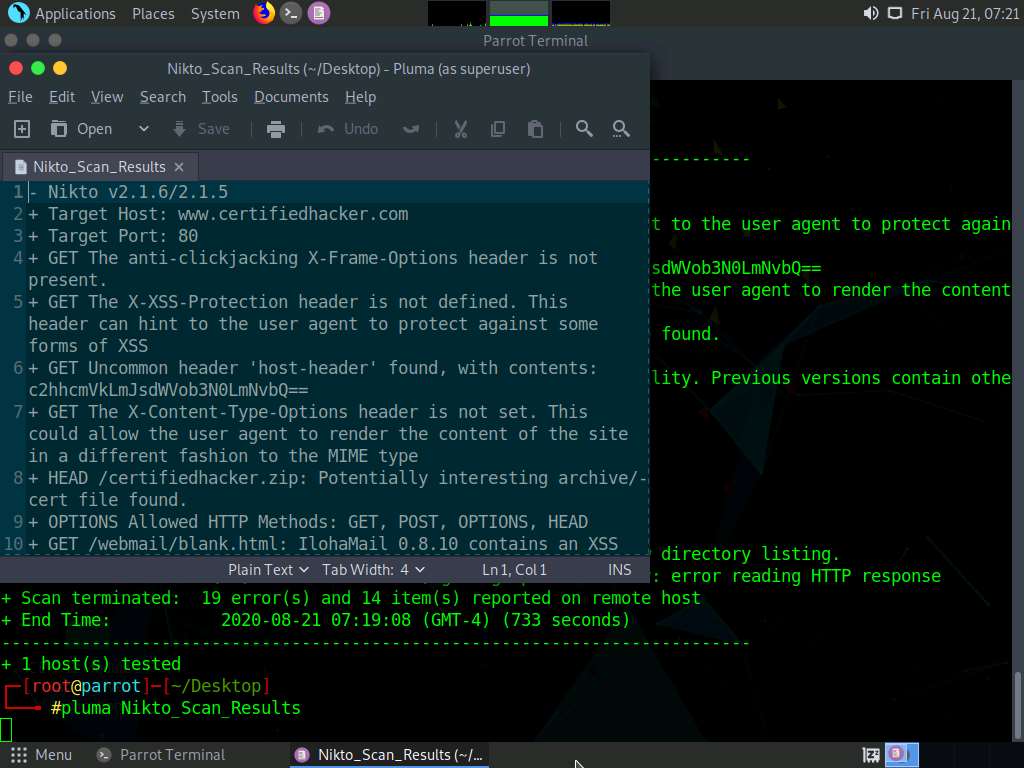Click the End Time line in terminal
The width and height of the screenshot is (1024, 768).
pyautogui.click(x=315, y=620)
